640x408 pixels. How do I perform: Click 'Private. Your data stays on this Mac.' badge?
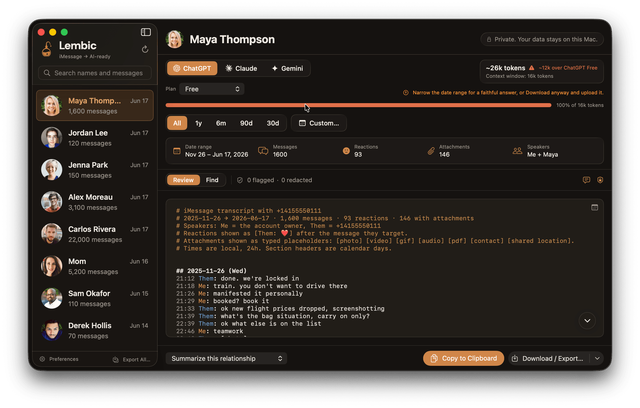click(x=542, y=40)
